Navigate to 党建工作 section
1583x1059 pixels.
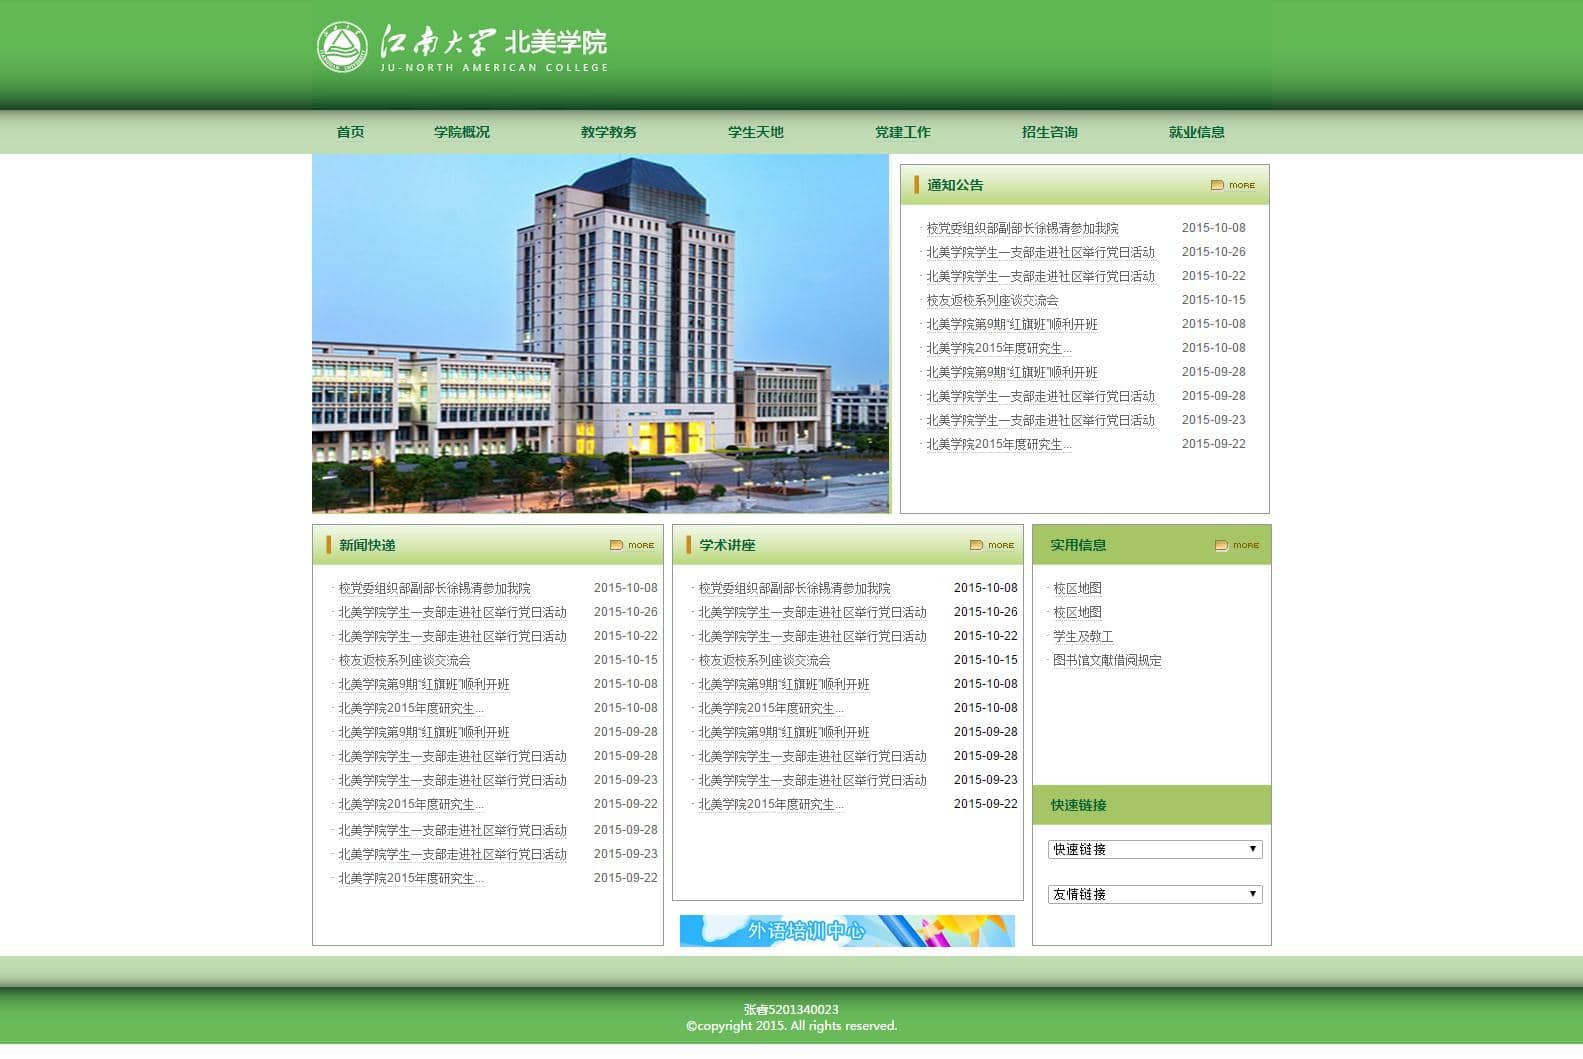click(x=902, y=132)
